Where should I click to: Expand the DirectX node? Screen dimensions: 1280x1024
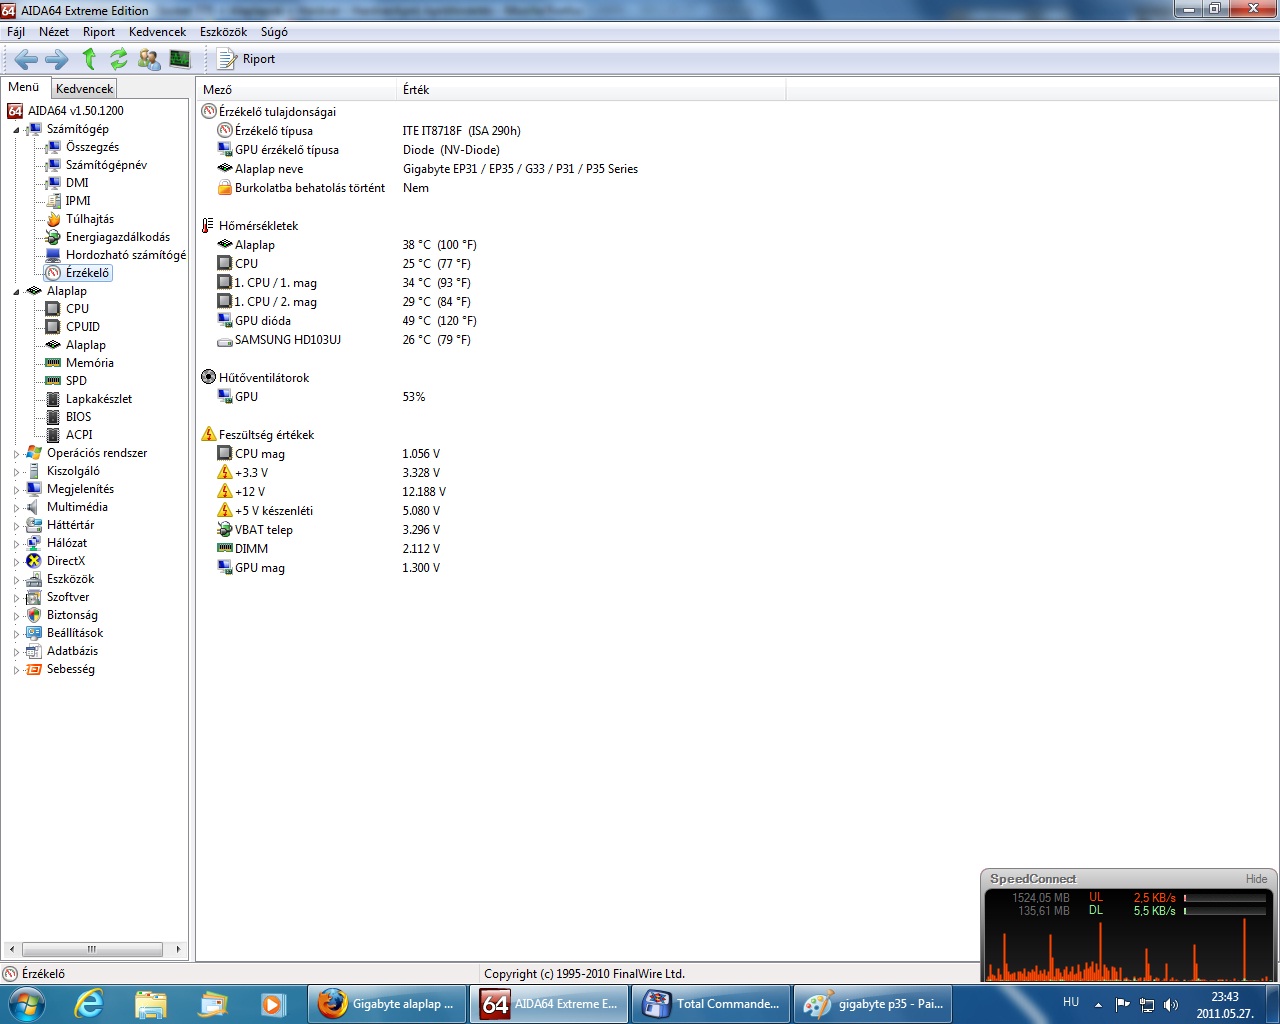point(16,562)
